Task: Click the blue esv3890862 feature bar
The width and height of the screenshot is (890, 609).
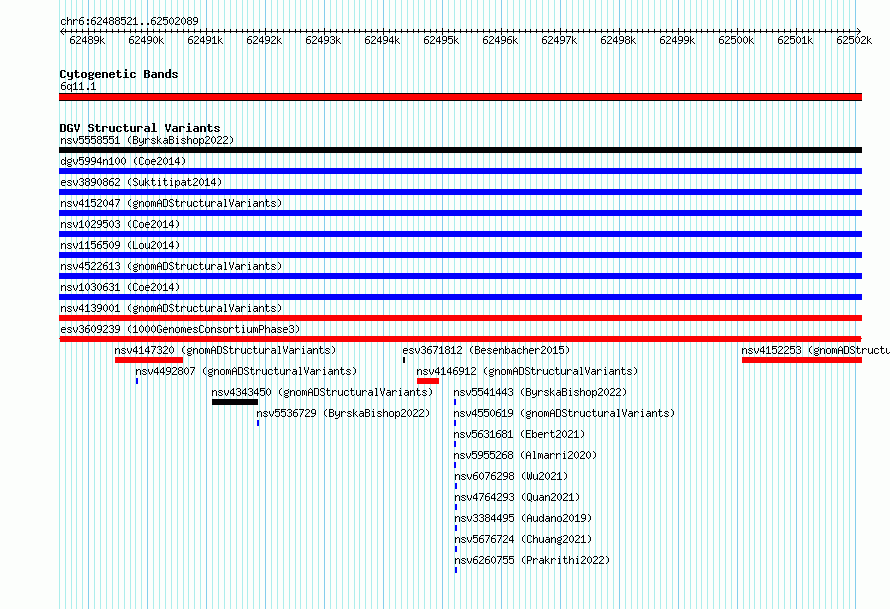Action: (x=460, y=192)
